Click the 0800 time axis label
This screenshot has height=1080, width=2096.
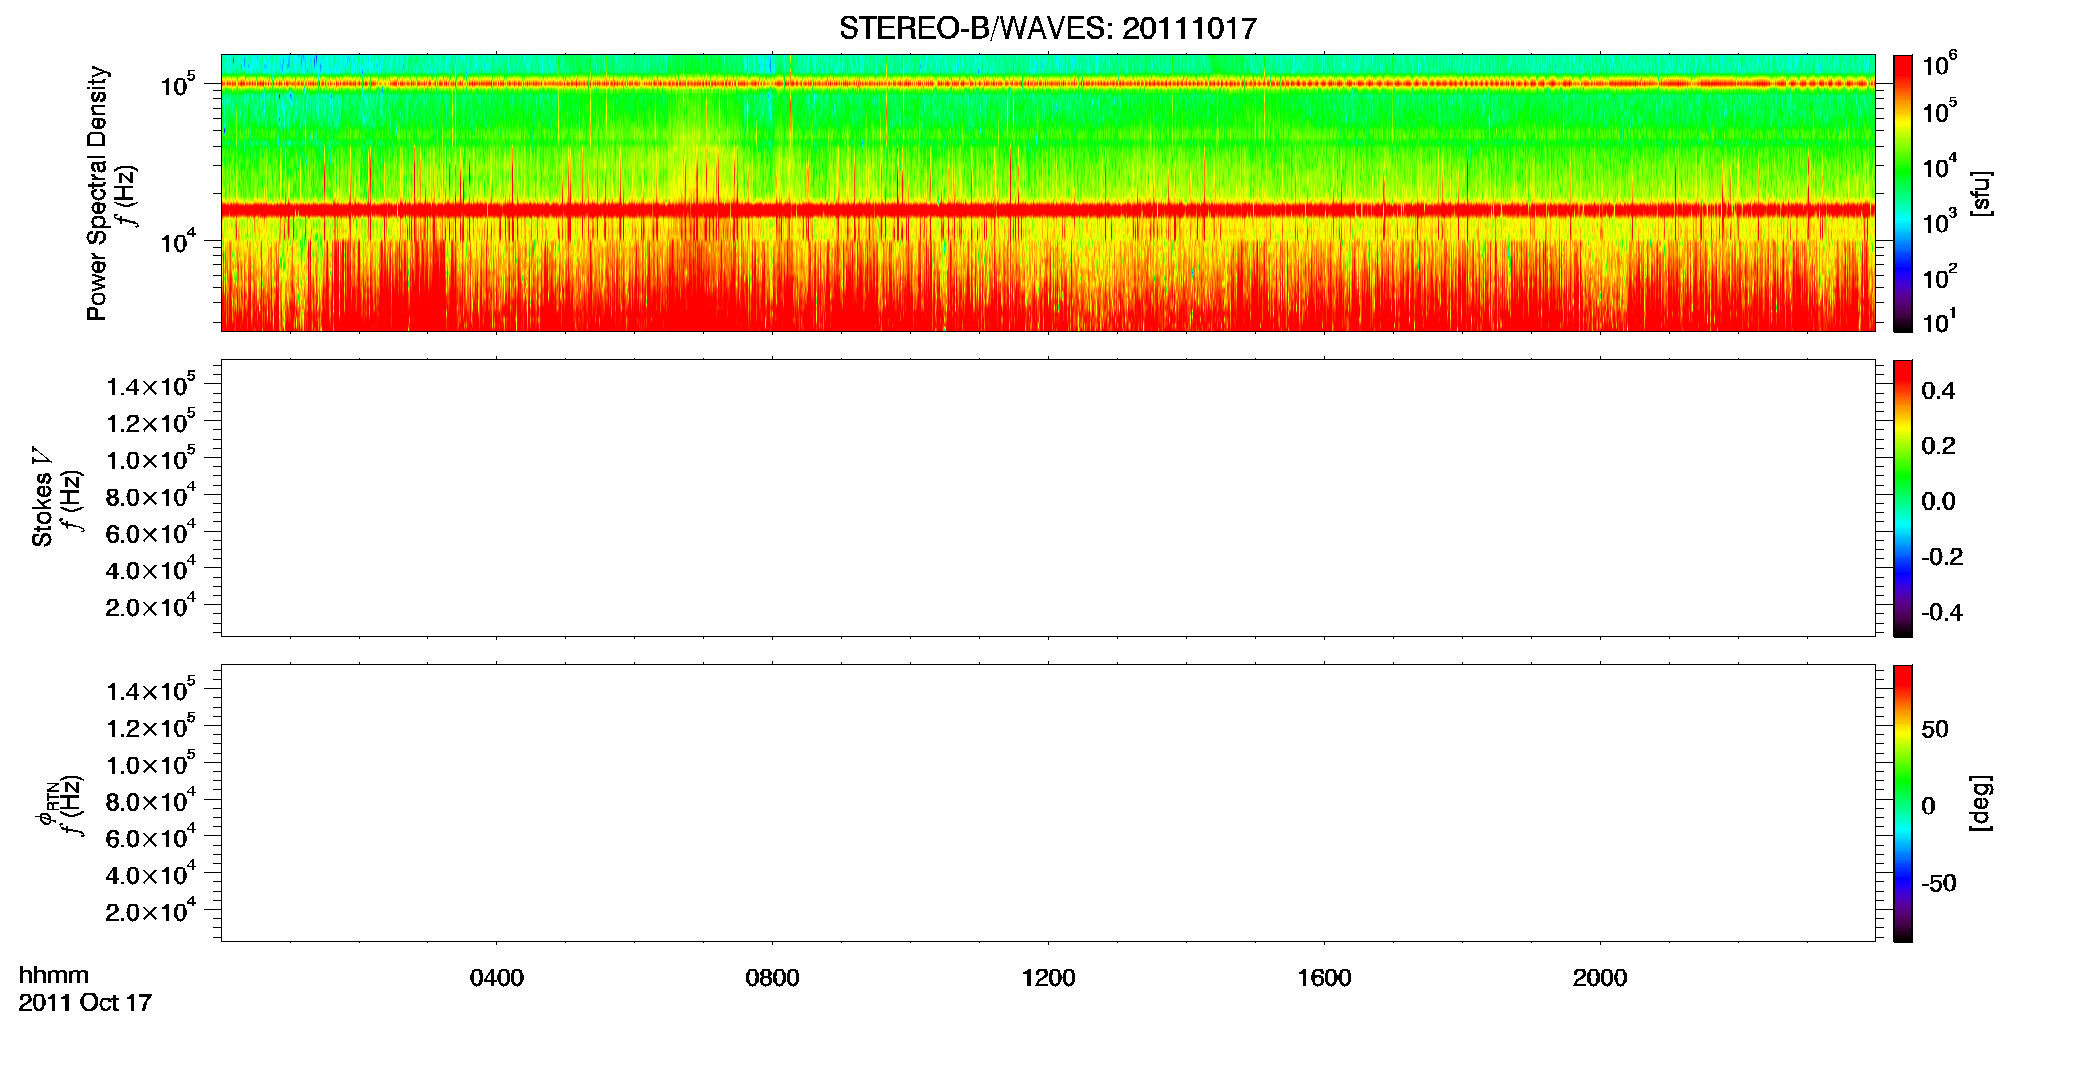(x=772, y=978)
